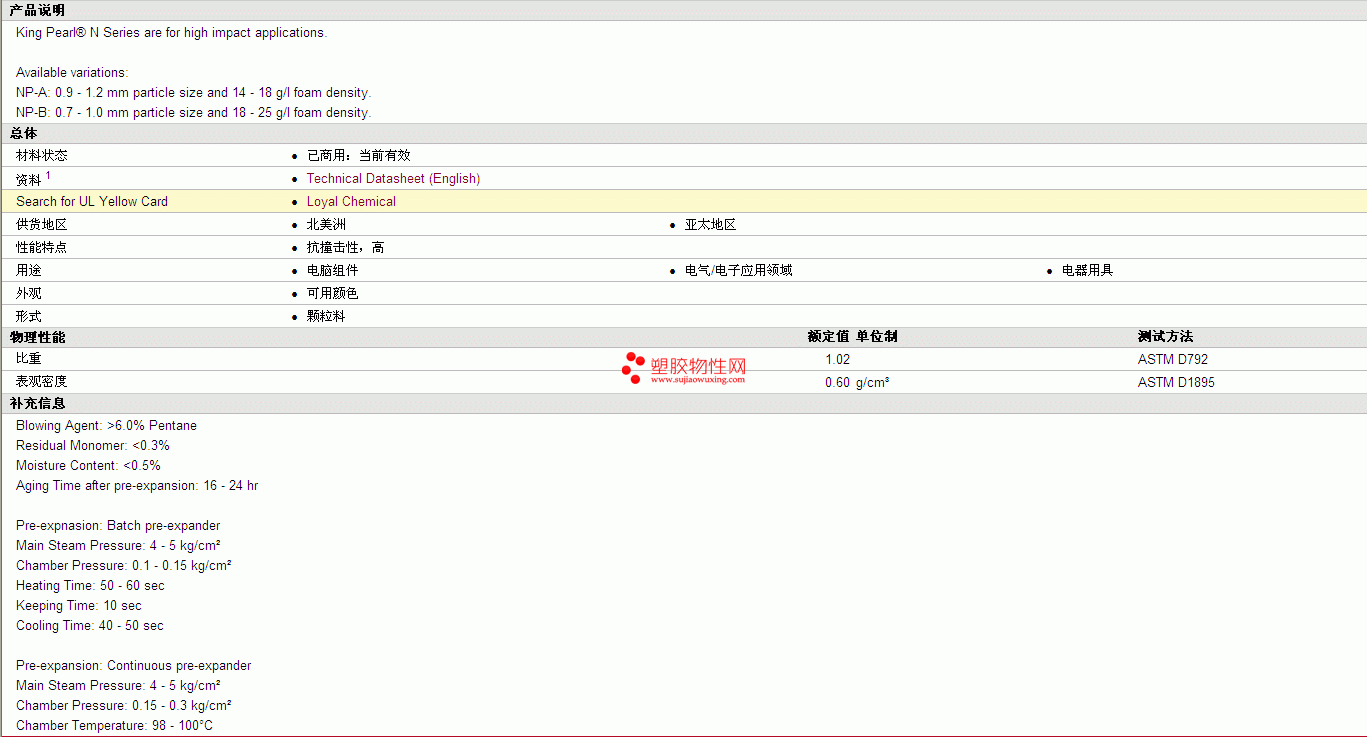This screenshot has height=737, width=1367.
Task: Click the 'Chamber Temperature: 98 - 100°C' line
Action: coord(114,725)
